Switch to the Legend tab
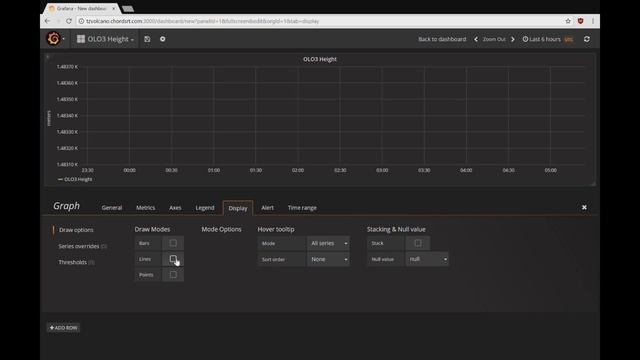Viewport: 640px width, 360px height. [205, 208]
